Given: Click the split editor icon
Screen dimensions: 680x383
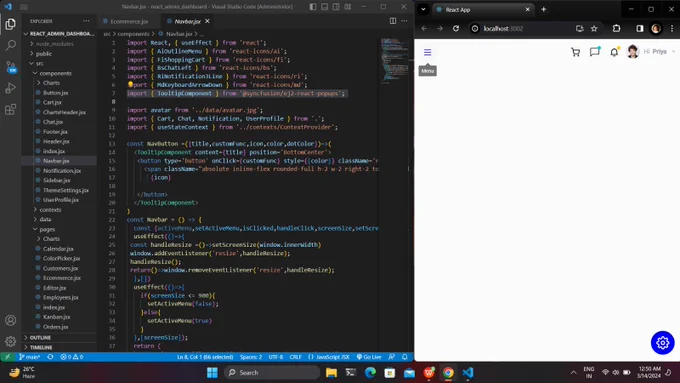Looking at the screenshot, I should pyautogui.click(x=392, y=21).
